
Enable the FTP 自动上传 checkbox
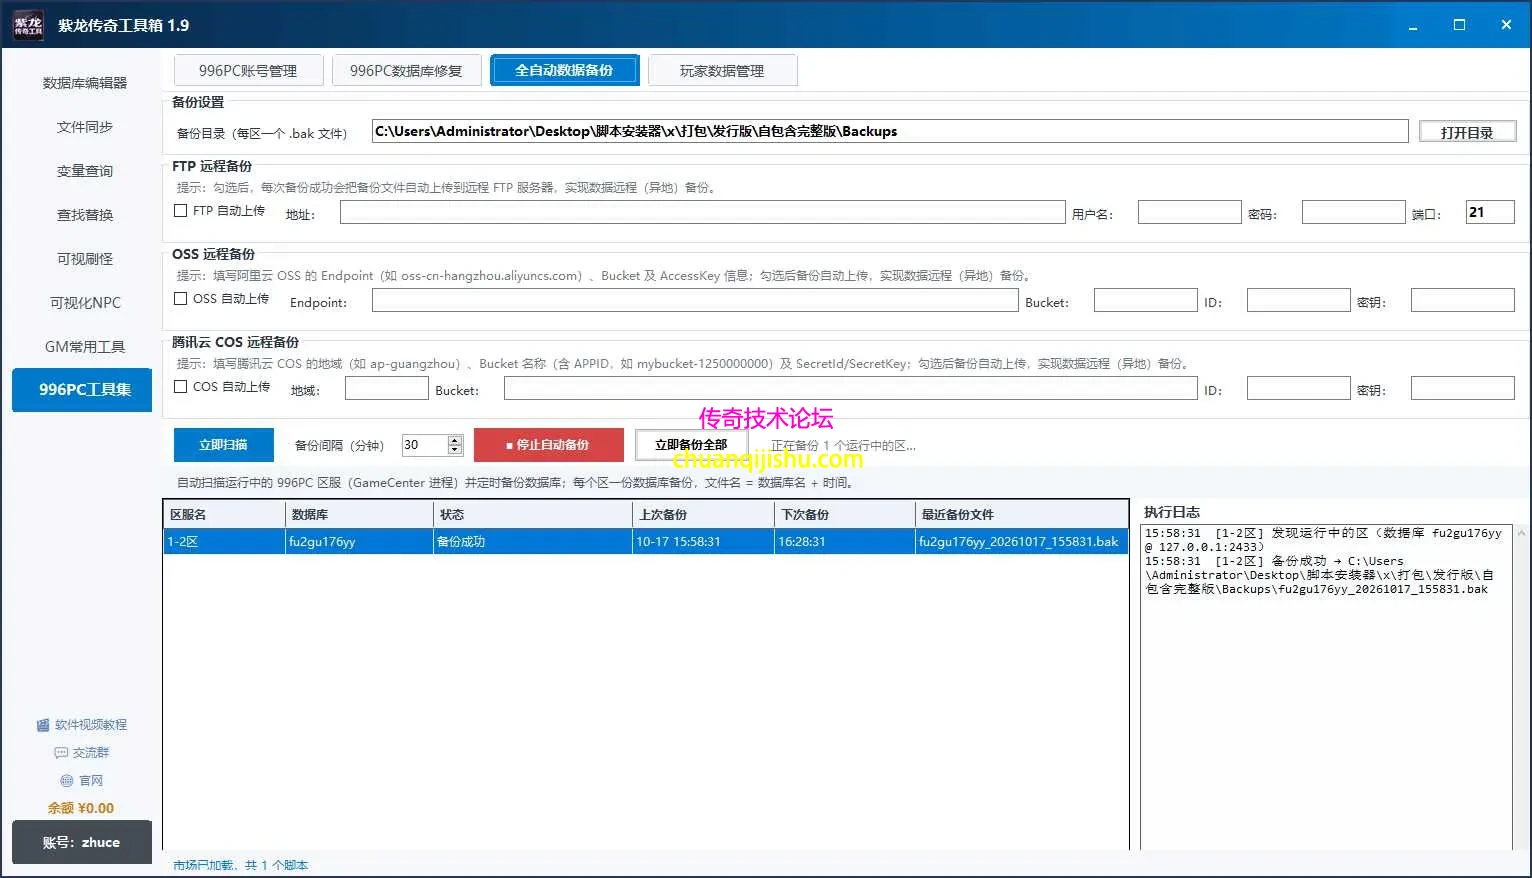[x=181, y=211]
